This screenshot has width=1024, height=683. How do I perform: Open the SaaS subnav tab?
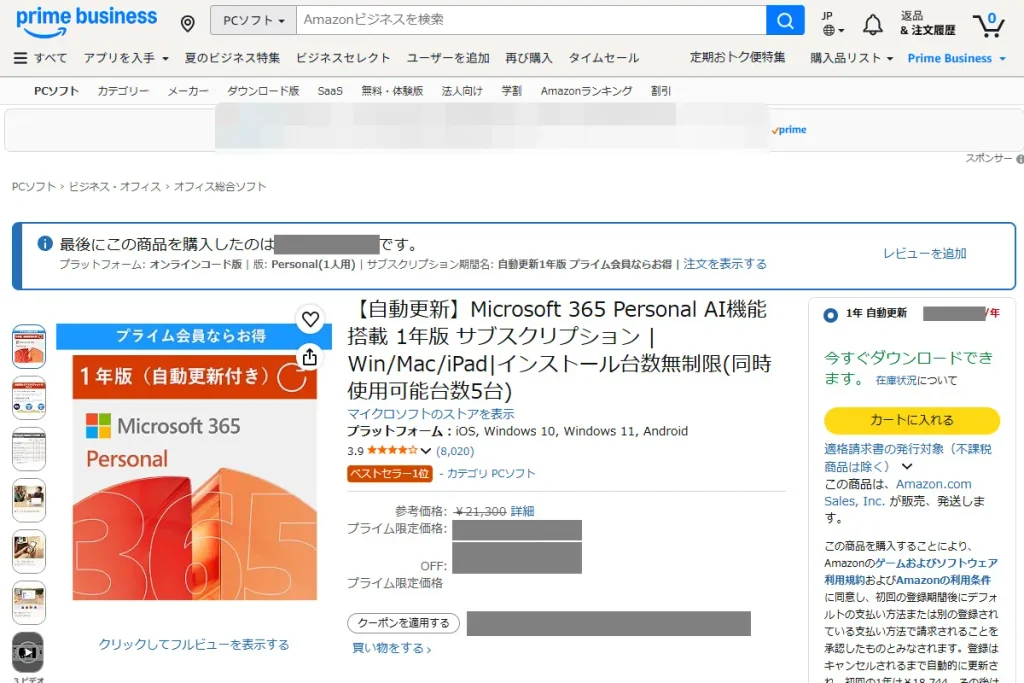pos(330,91)
